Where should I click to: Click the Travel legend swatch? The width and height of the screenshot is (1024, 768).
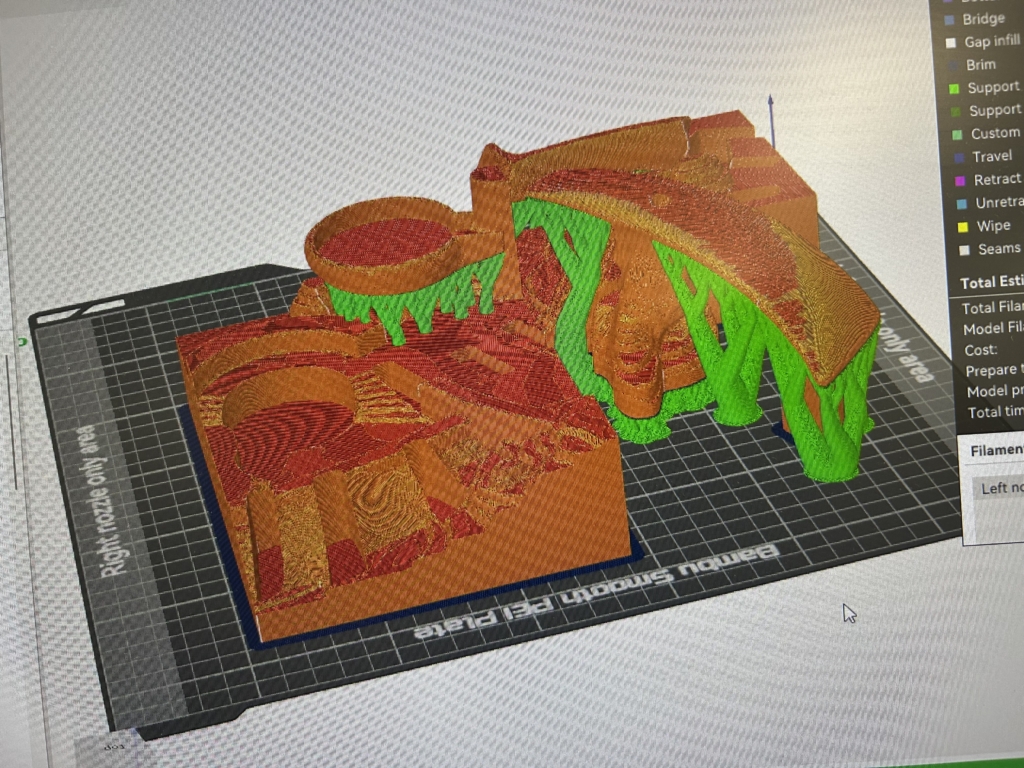click(x=959, y=158)
